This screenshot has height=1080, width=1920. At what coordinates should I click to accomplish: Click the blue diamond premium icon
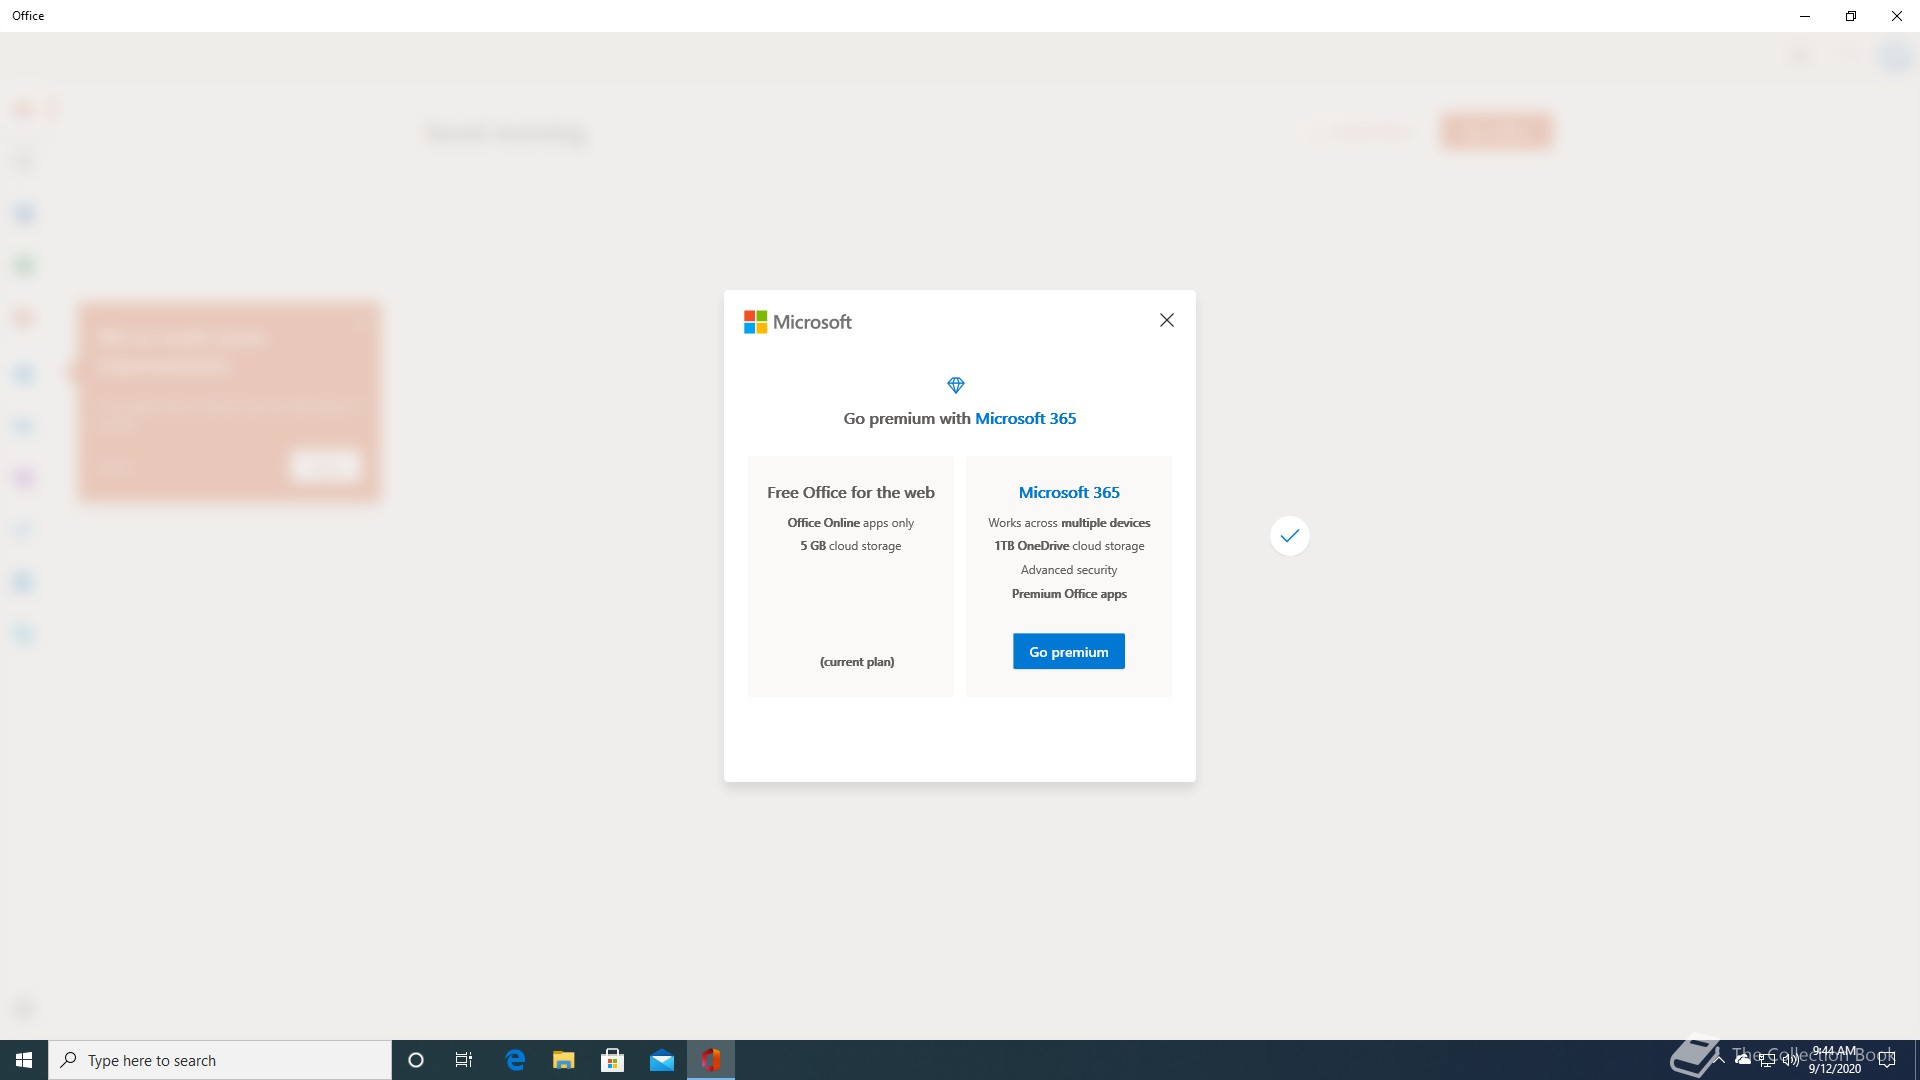[x=956, y=385]
